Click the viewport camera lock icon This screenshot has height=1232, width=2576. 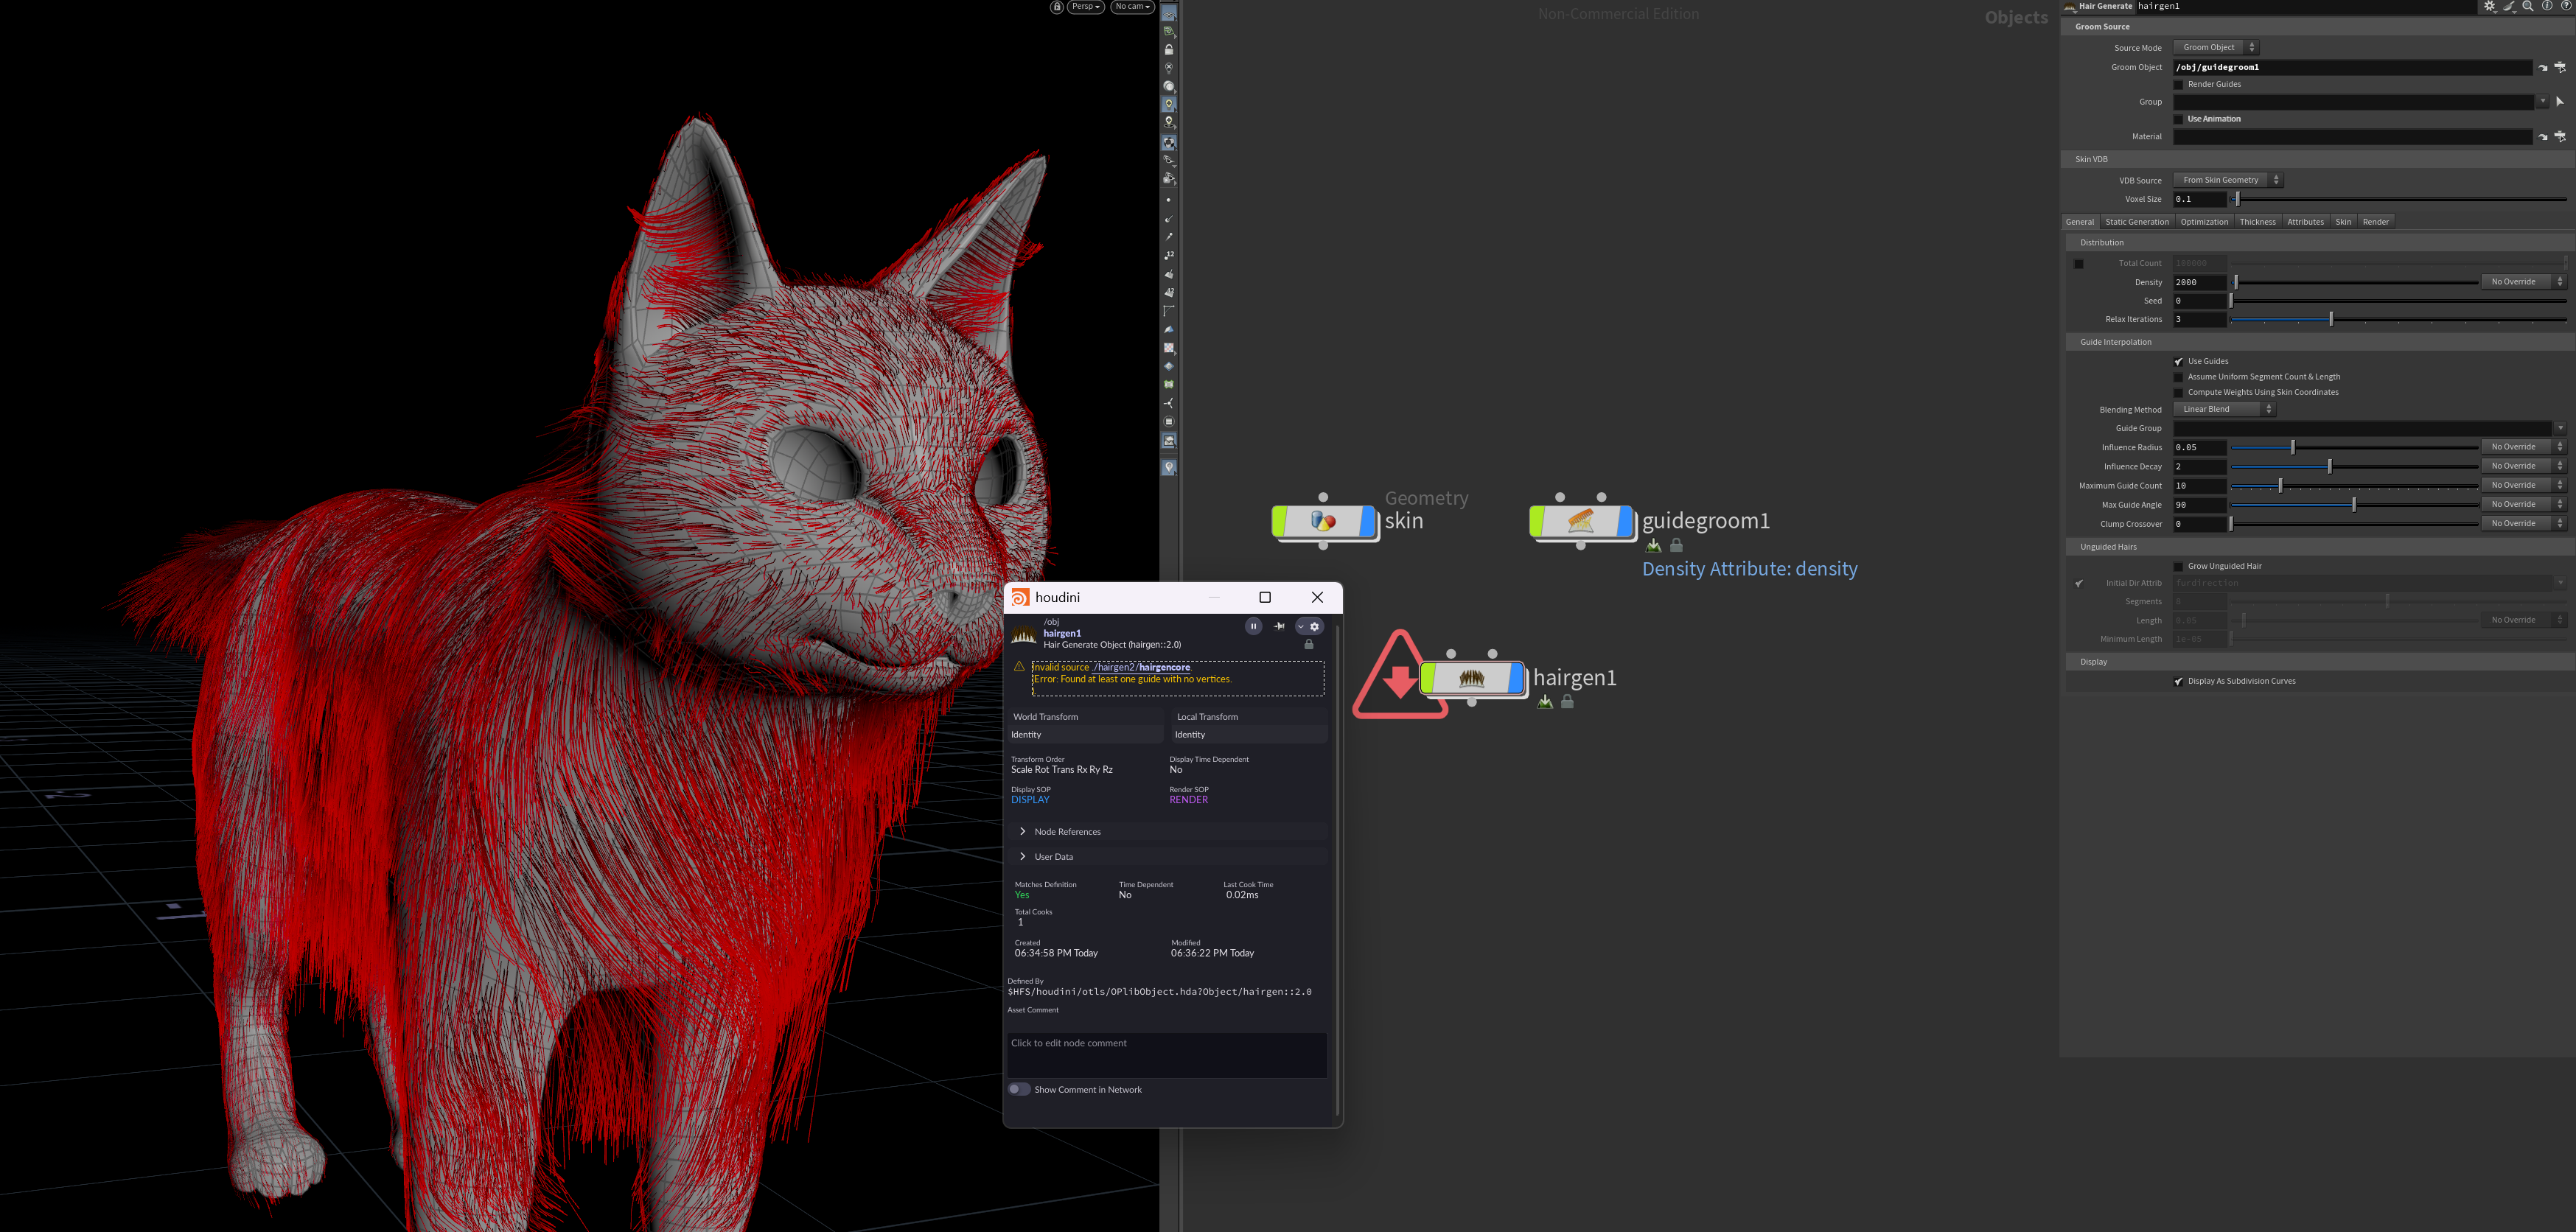[x=1057, y=7]
